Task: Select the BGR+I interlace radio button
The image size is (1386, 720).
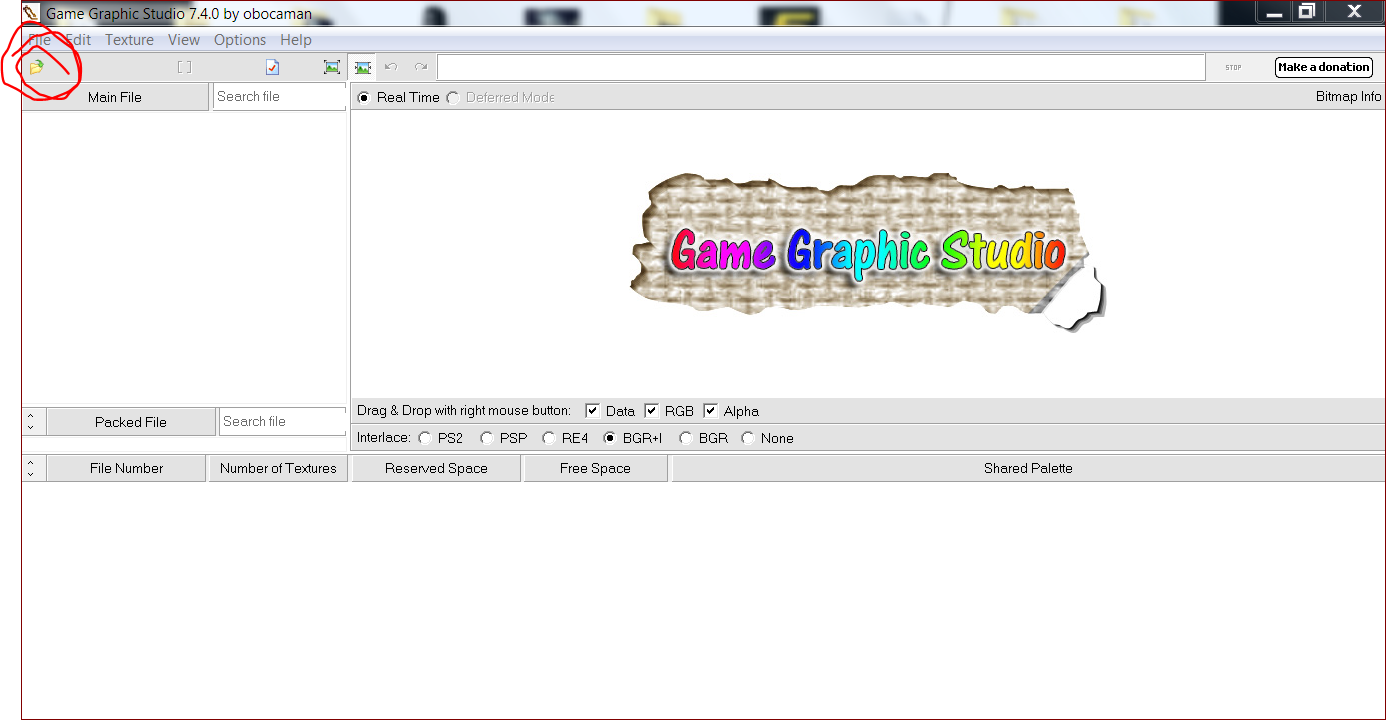Action: 610,438
